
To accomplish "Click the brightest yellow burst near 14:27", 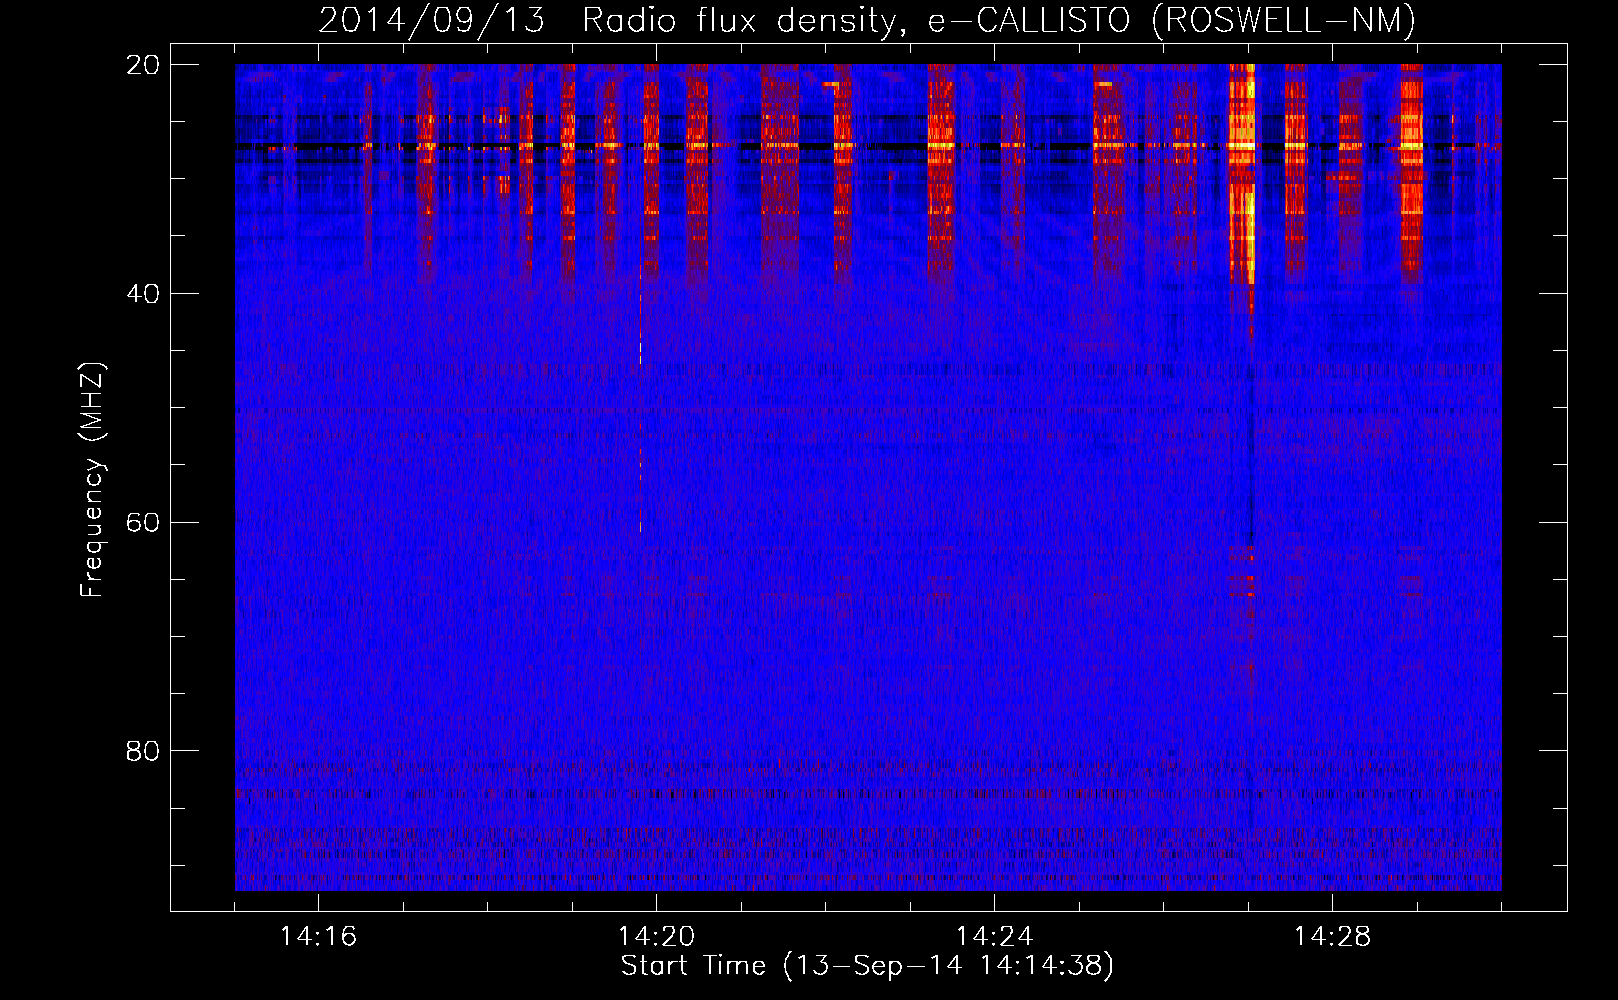I will coord(1242,172).
